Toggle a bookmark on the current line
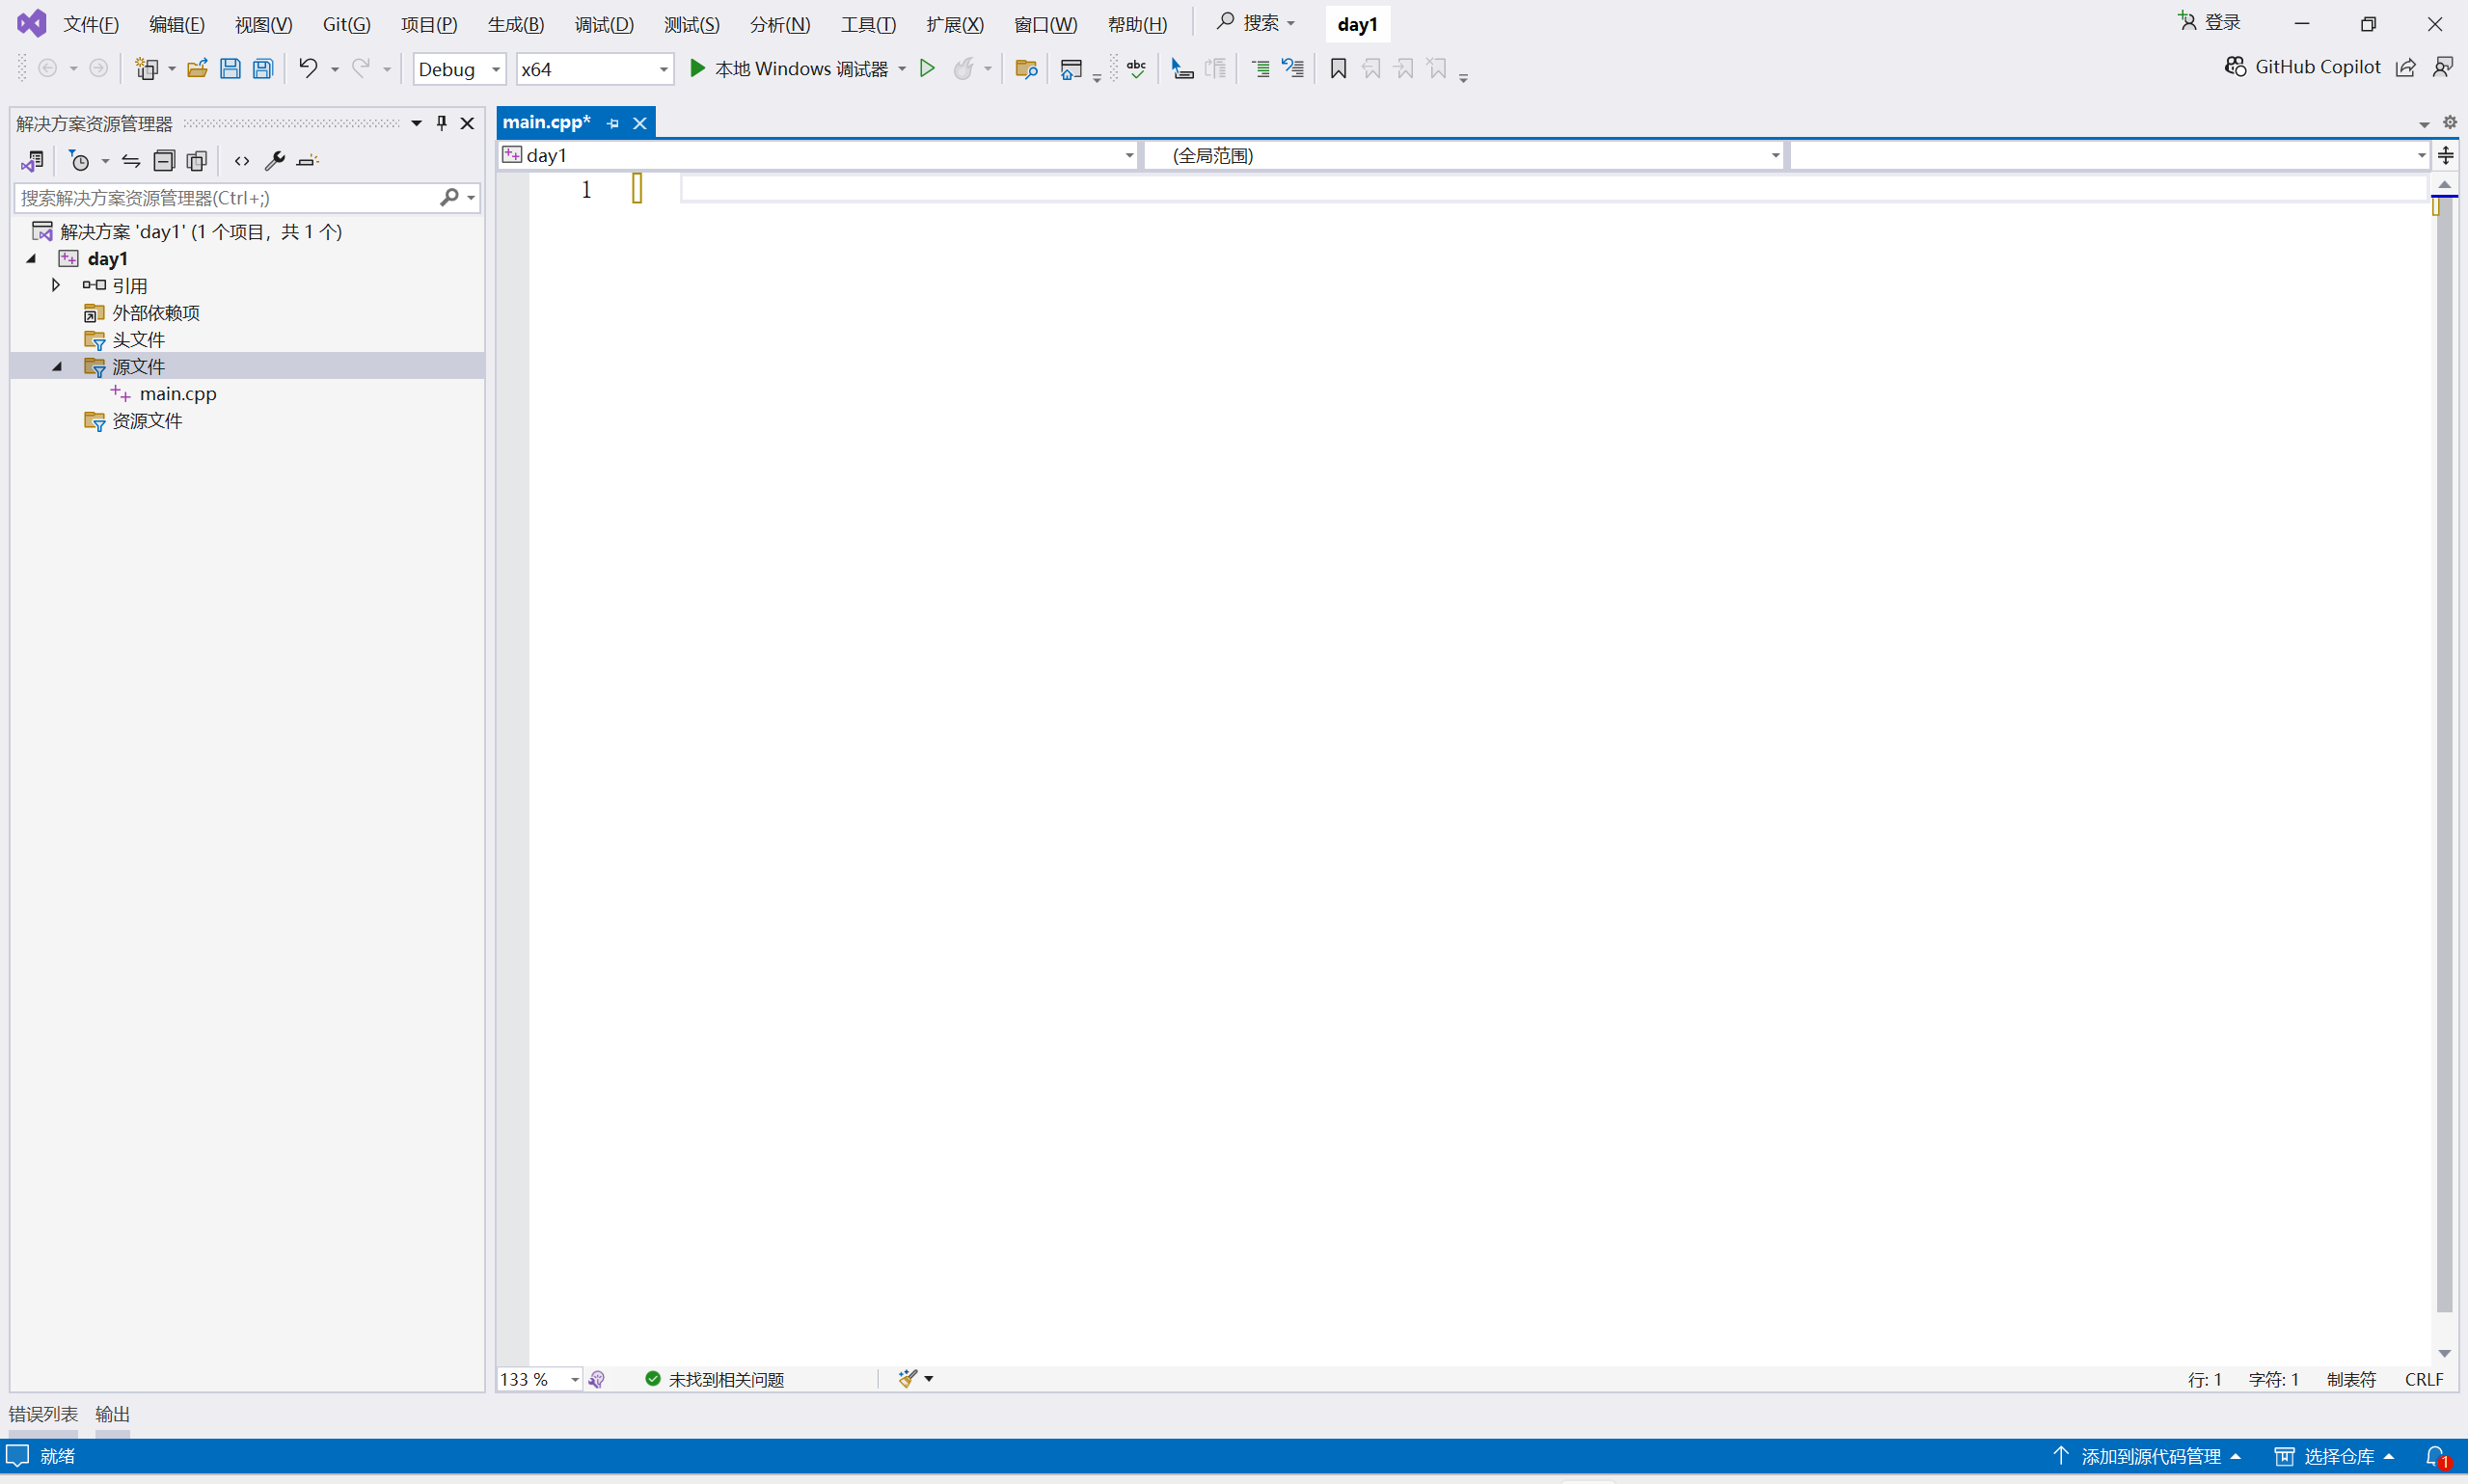The width and height of the screenshot is (2468, 1484). point(1338,68)
